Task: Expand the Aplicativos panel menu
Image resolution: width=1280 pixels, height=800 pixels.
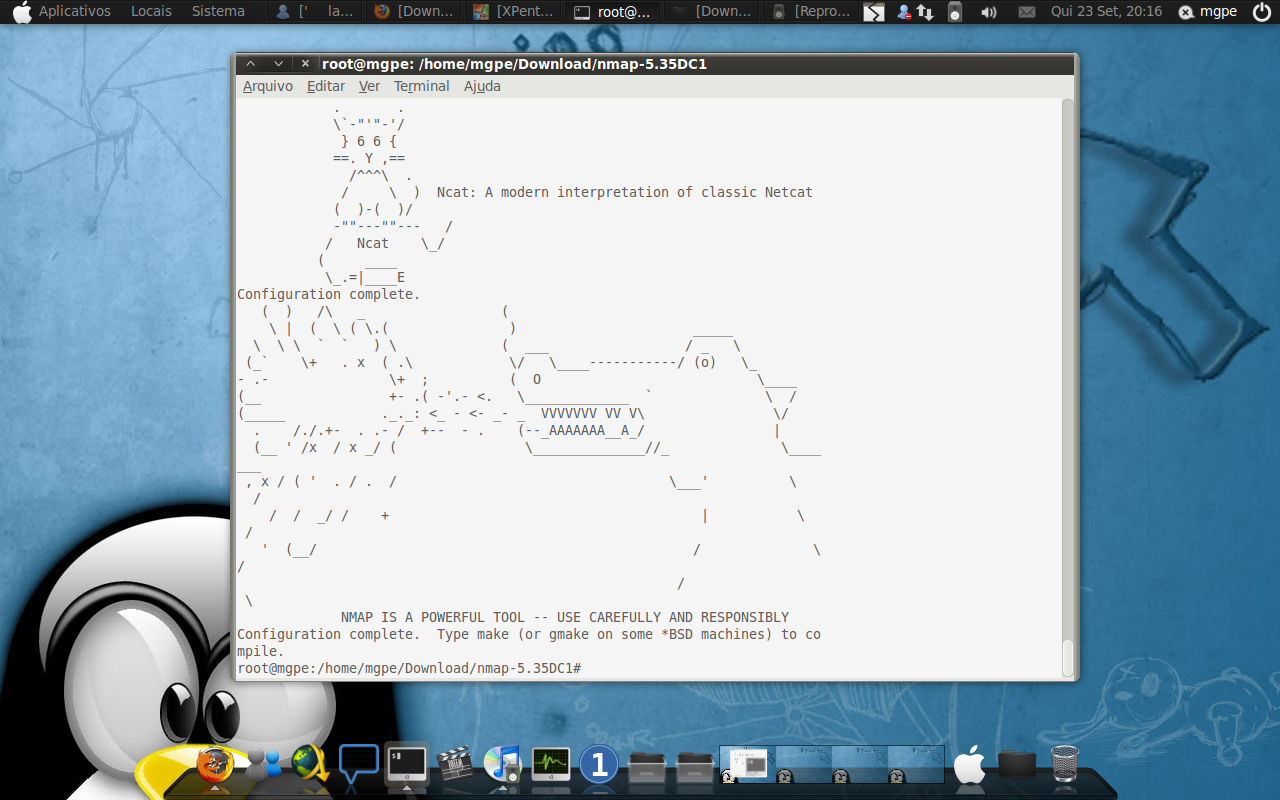Action: coord(74,11)
